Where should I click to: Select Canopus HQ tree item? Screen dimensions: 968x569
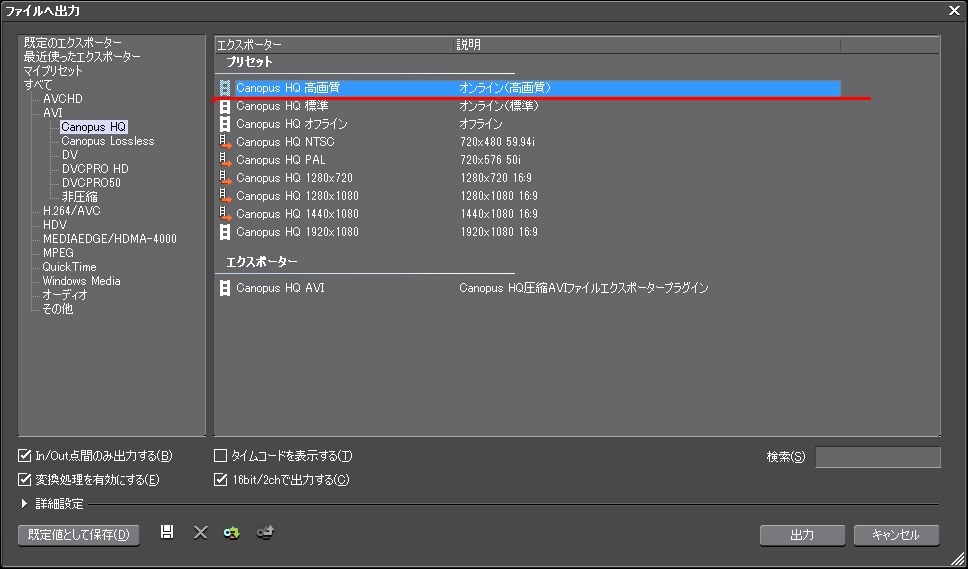pos(93,127)
